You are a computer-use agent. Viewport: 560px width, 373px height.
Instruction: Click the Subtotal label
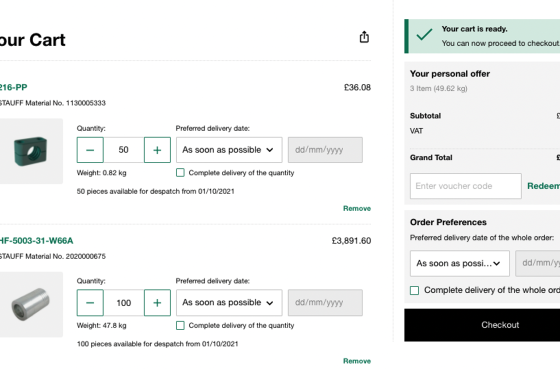425,116
